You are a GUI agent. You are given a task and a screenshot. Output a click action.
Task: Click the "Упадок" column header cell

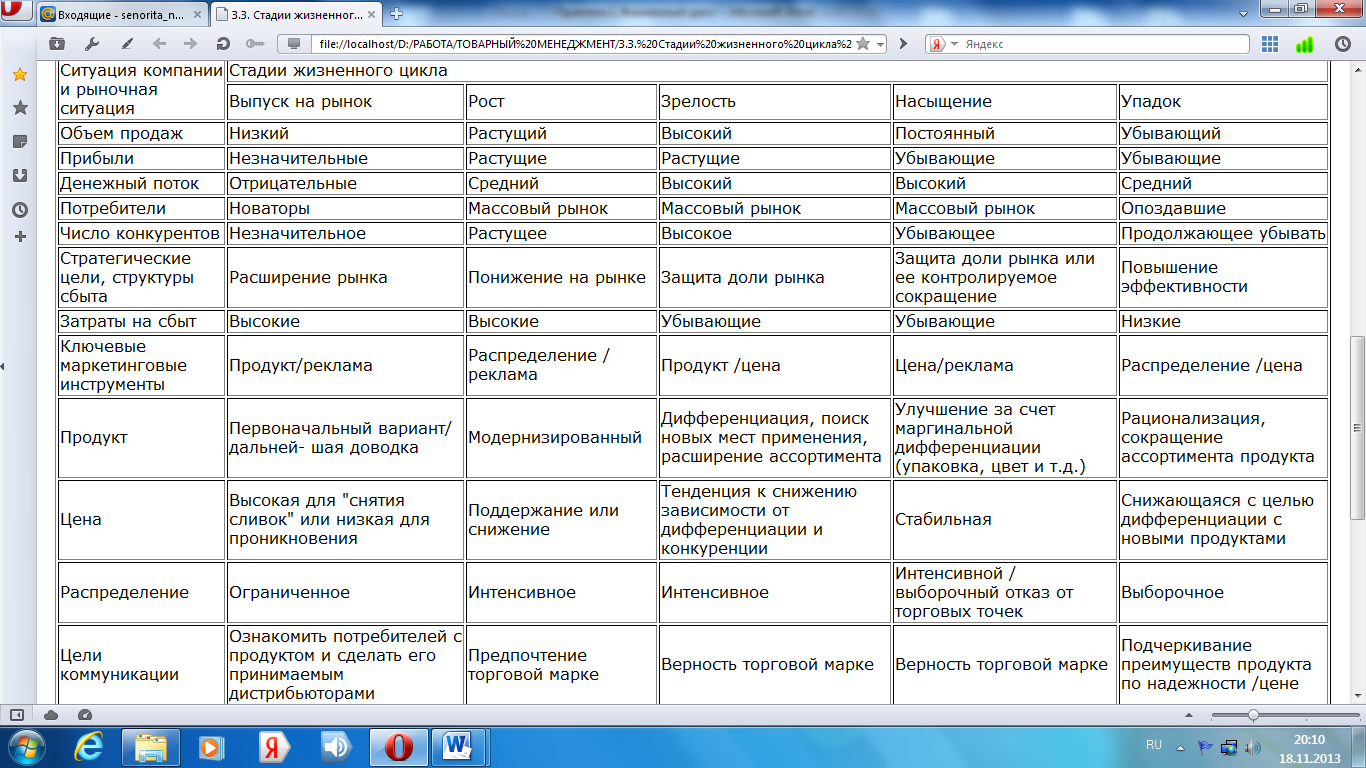pos(1223,101)
